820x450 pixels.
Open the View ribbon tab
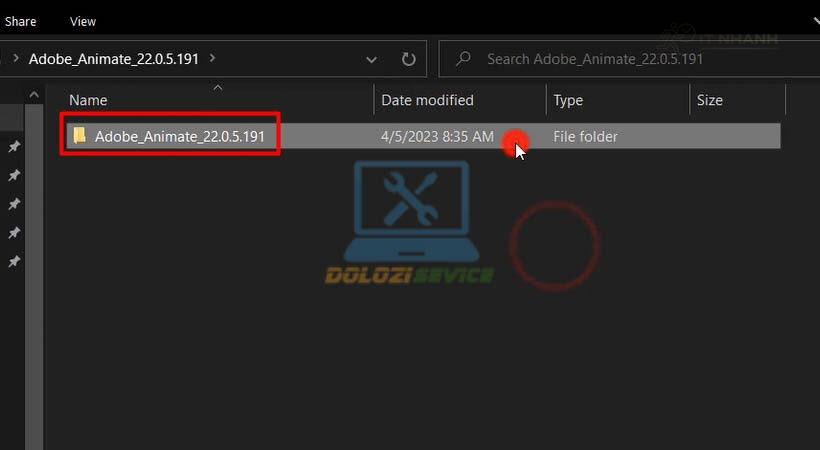[83, 21]
